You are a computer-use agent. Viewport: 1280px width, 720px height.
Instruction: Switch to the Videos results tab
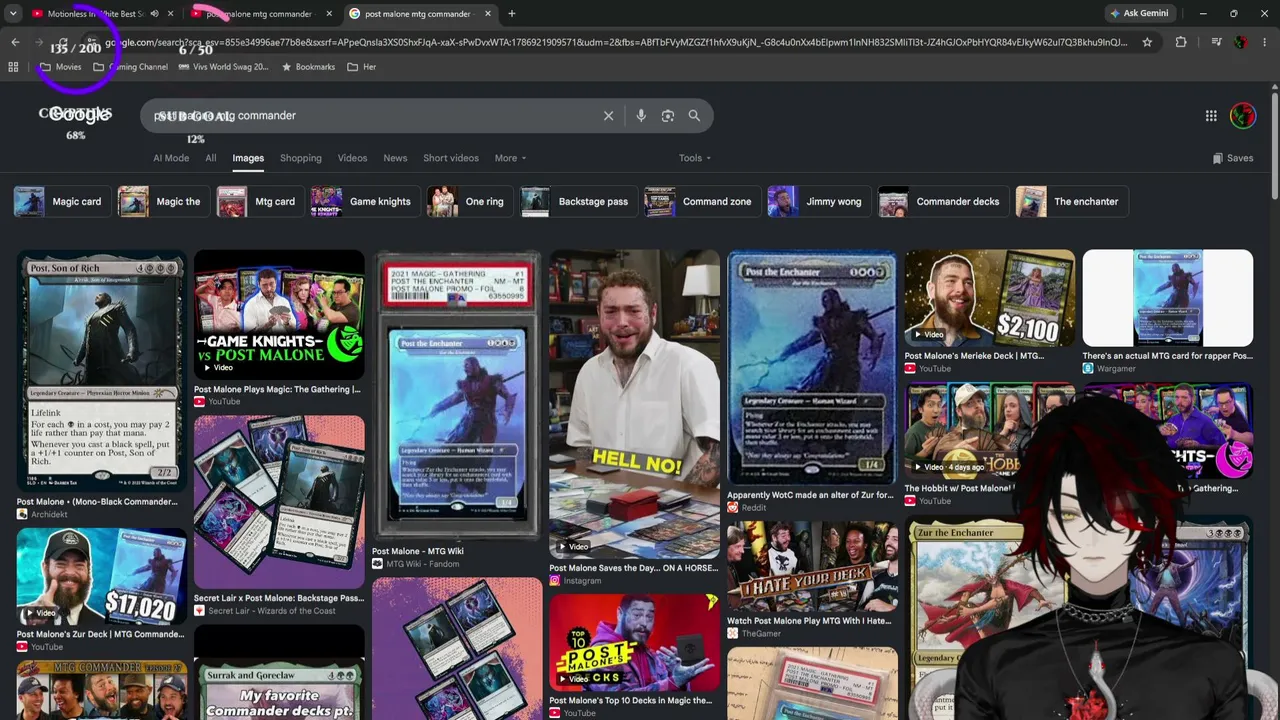pyautogui.click(x=352, y=158)
